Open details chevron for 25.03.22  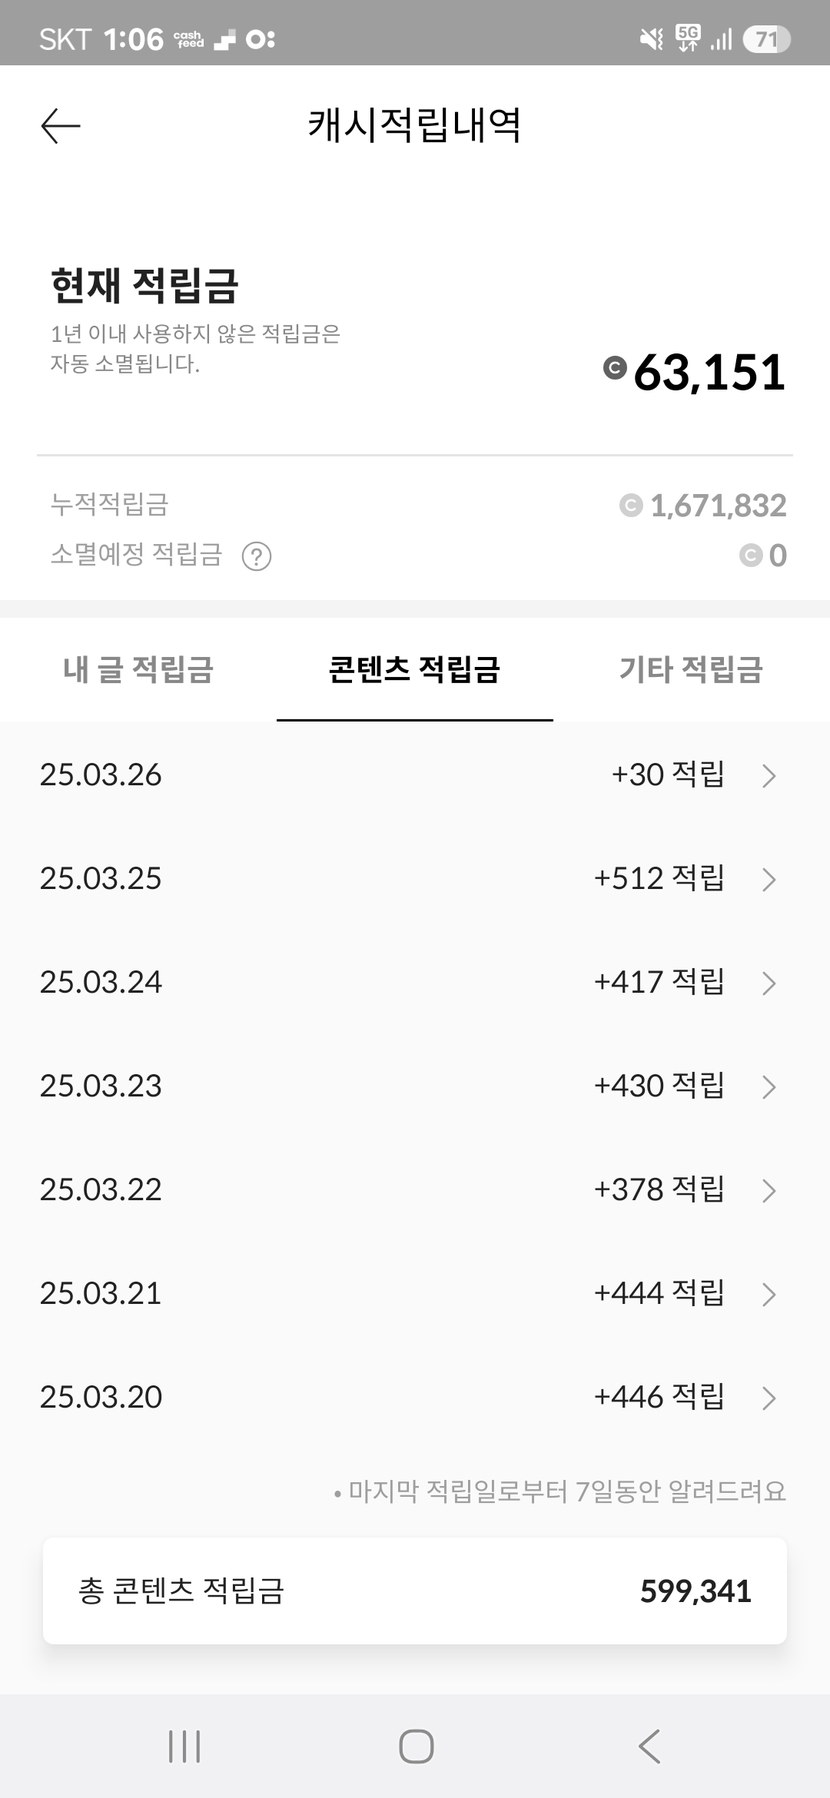click(x=768, y=1190)
